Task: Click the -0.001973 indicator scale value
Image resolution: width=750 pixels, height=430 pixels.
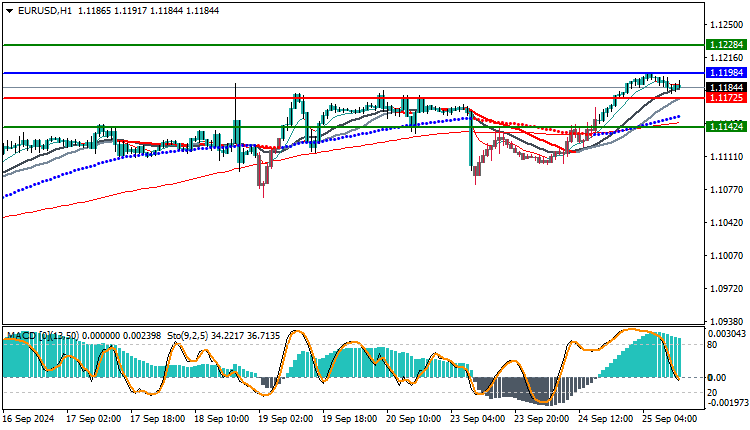Action: (727, 403)
